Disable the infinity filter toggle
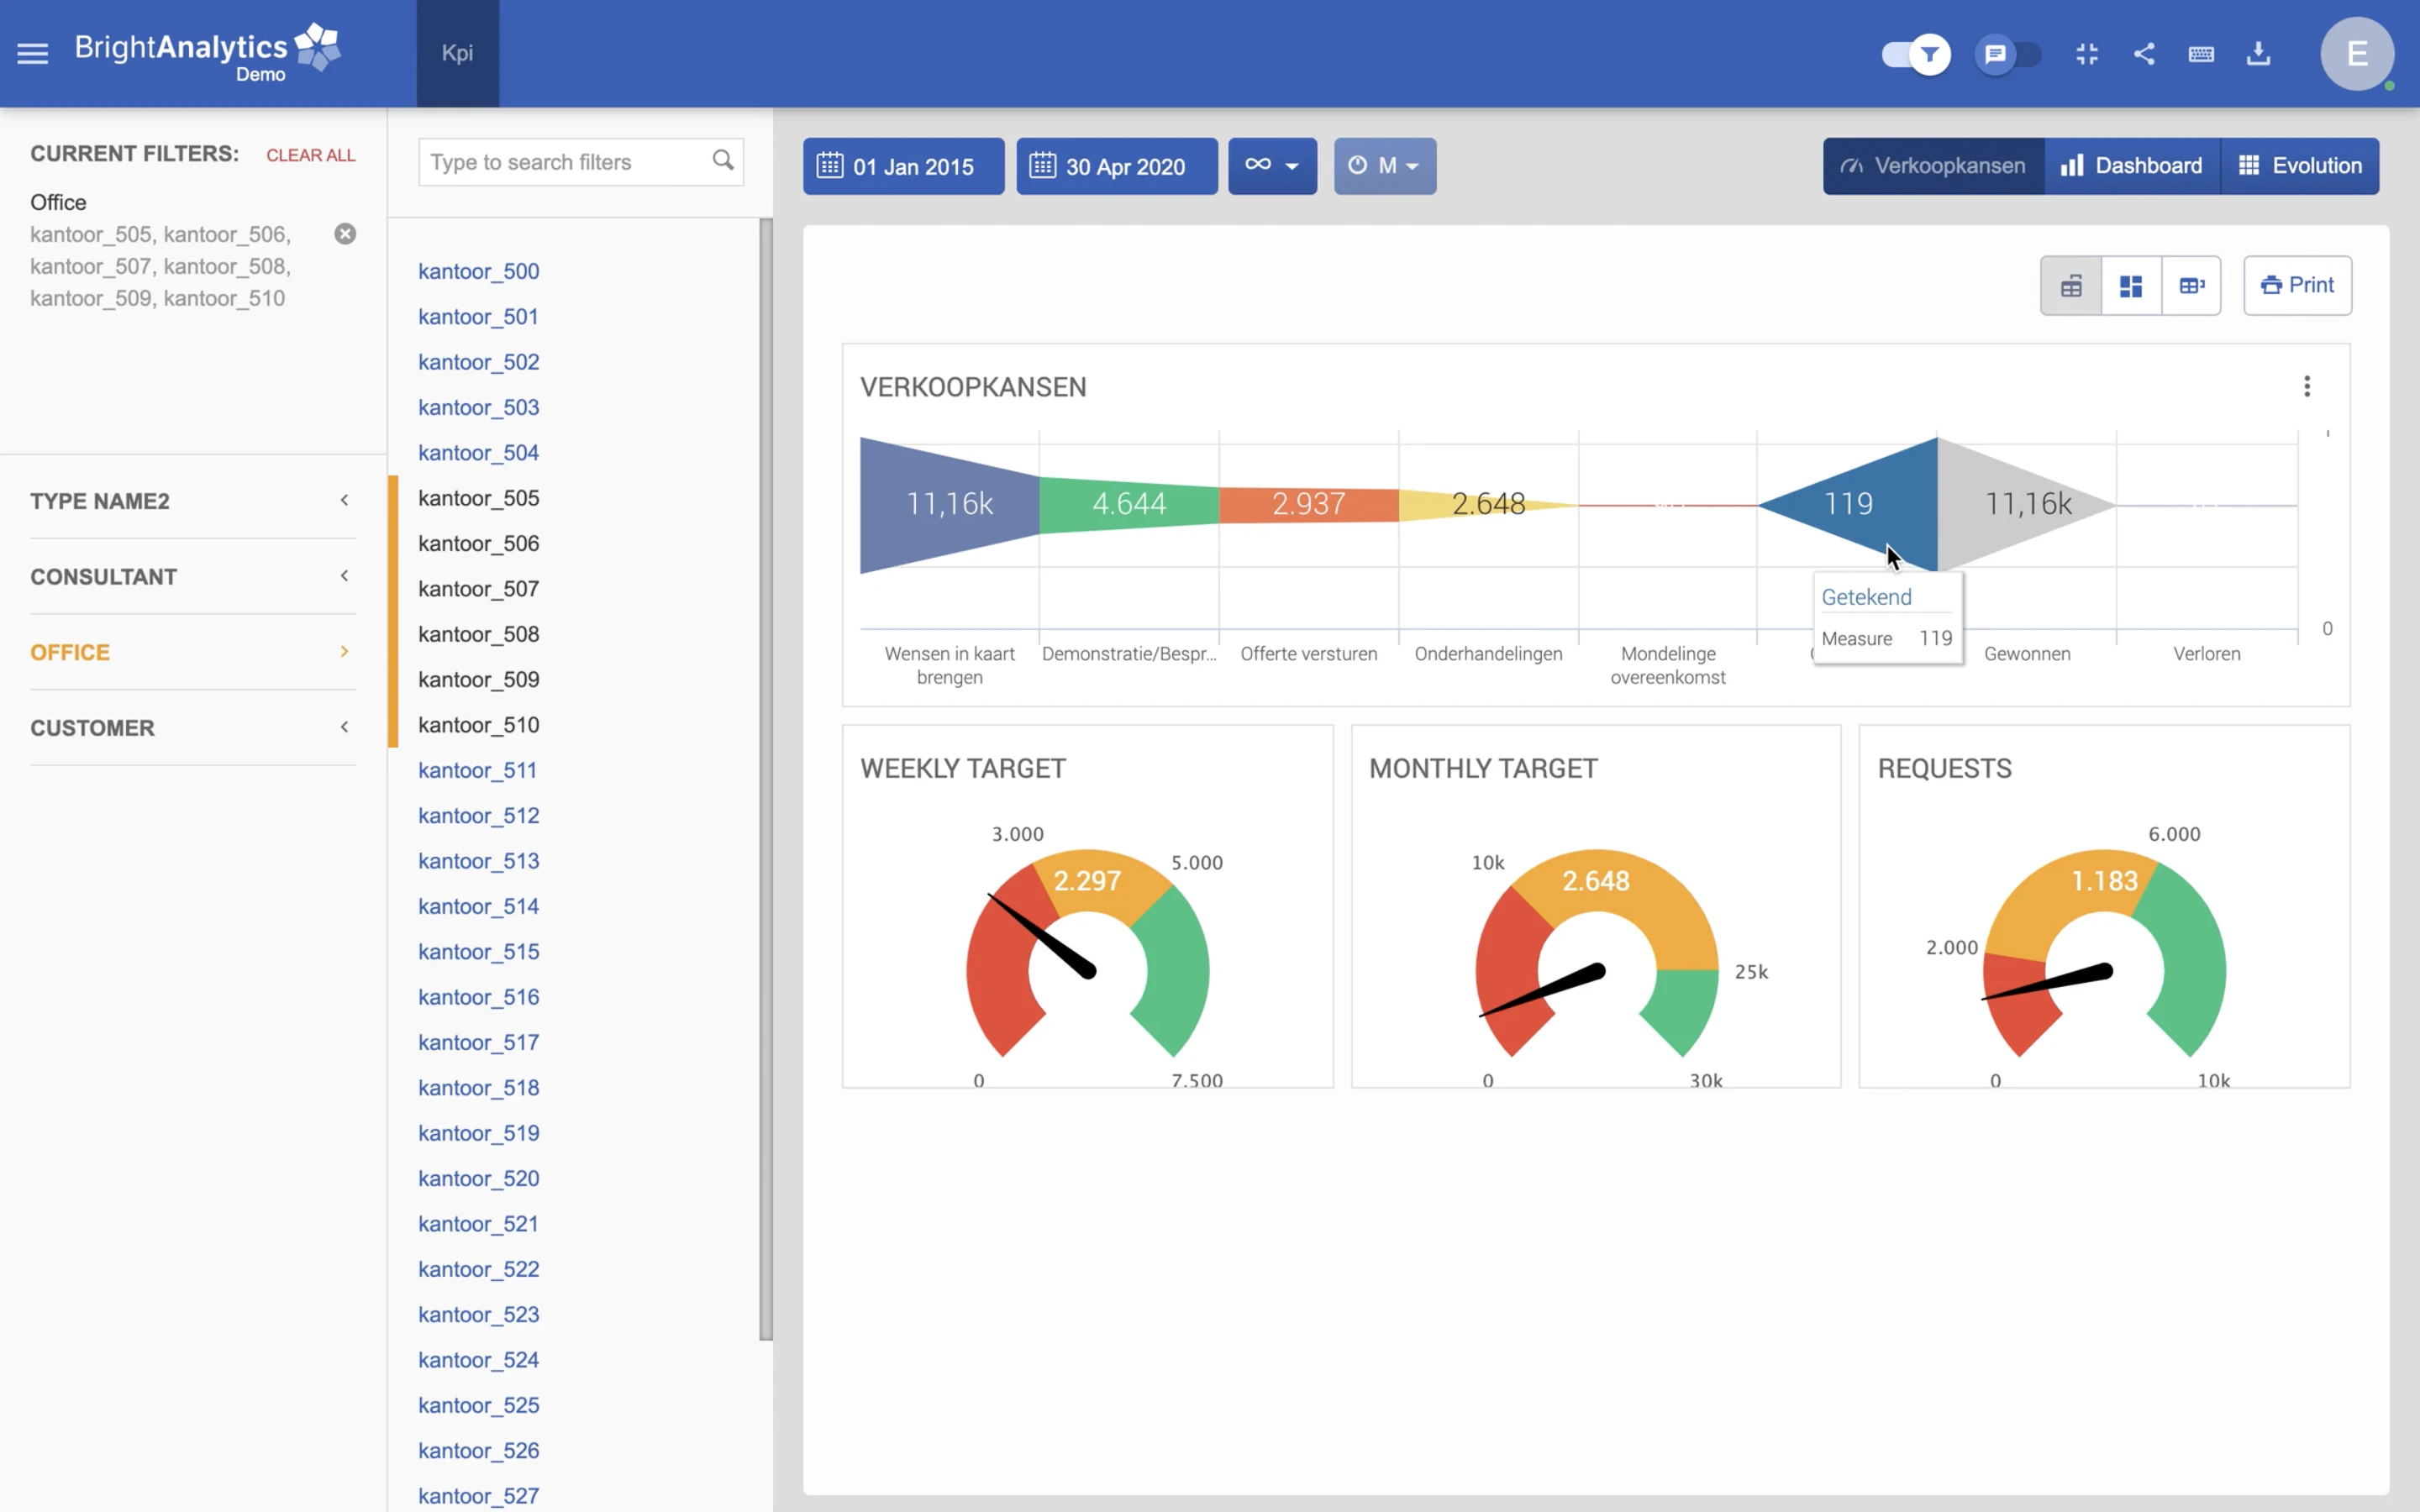The width and height of the screenshot is (2420, 1512). [x=1272, y=166]
